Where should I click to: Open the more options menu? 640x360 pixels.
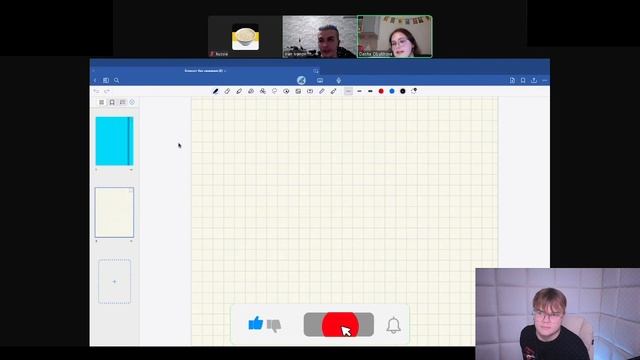pyautogui.click(x=544, y=80)
